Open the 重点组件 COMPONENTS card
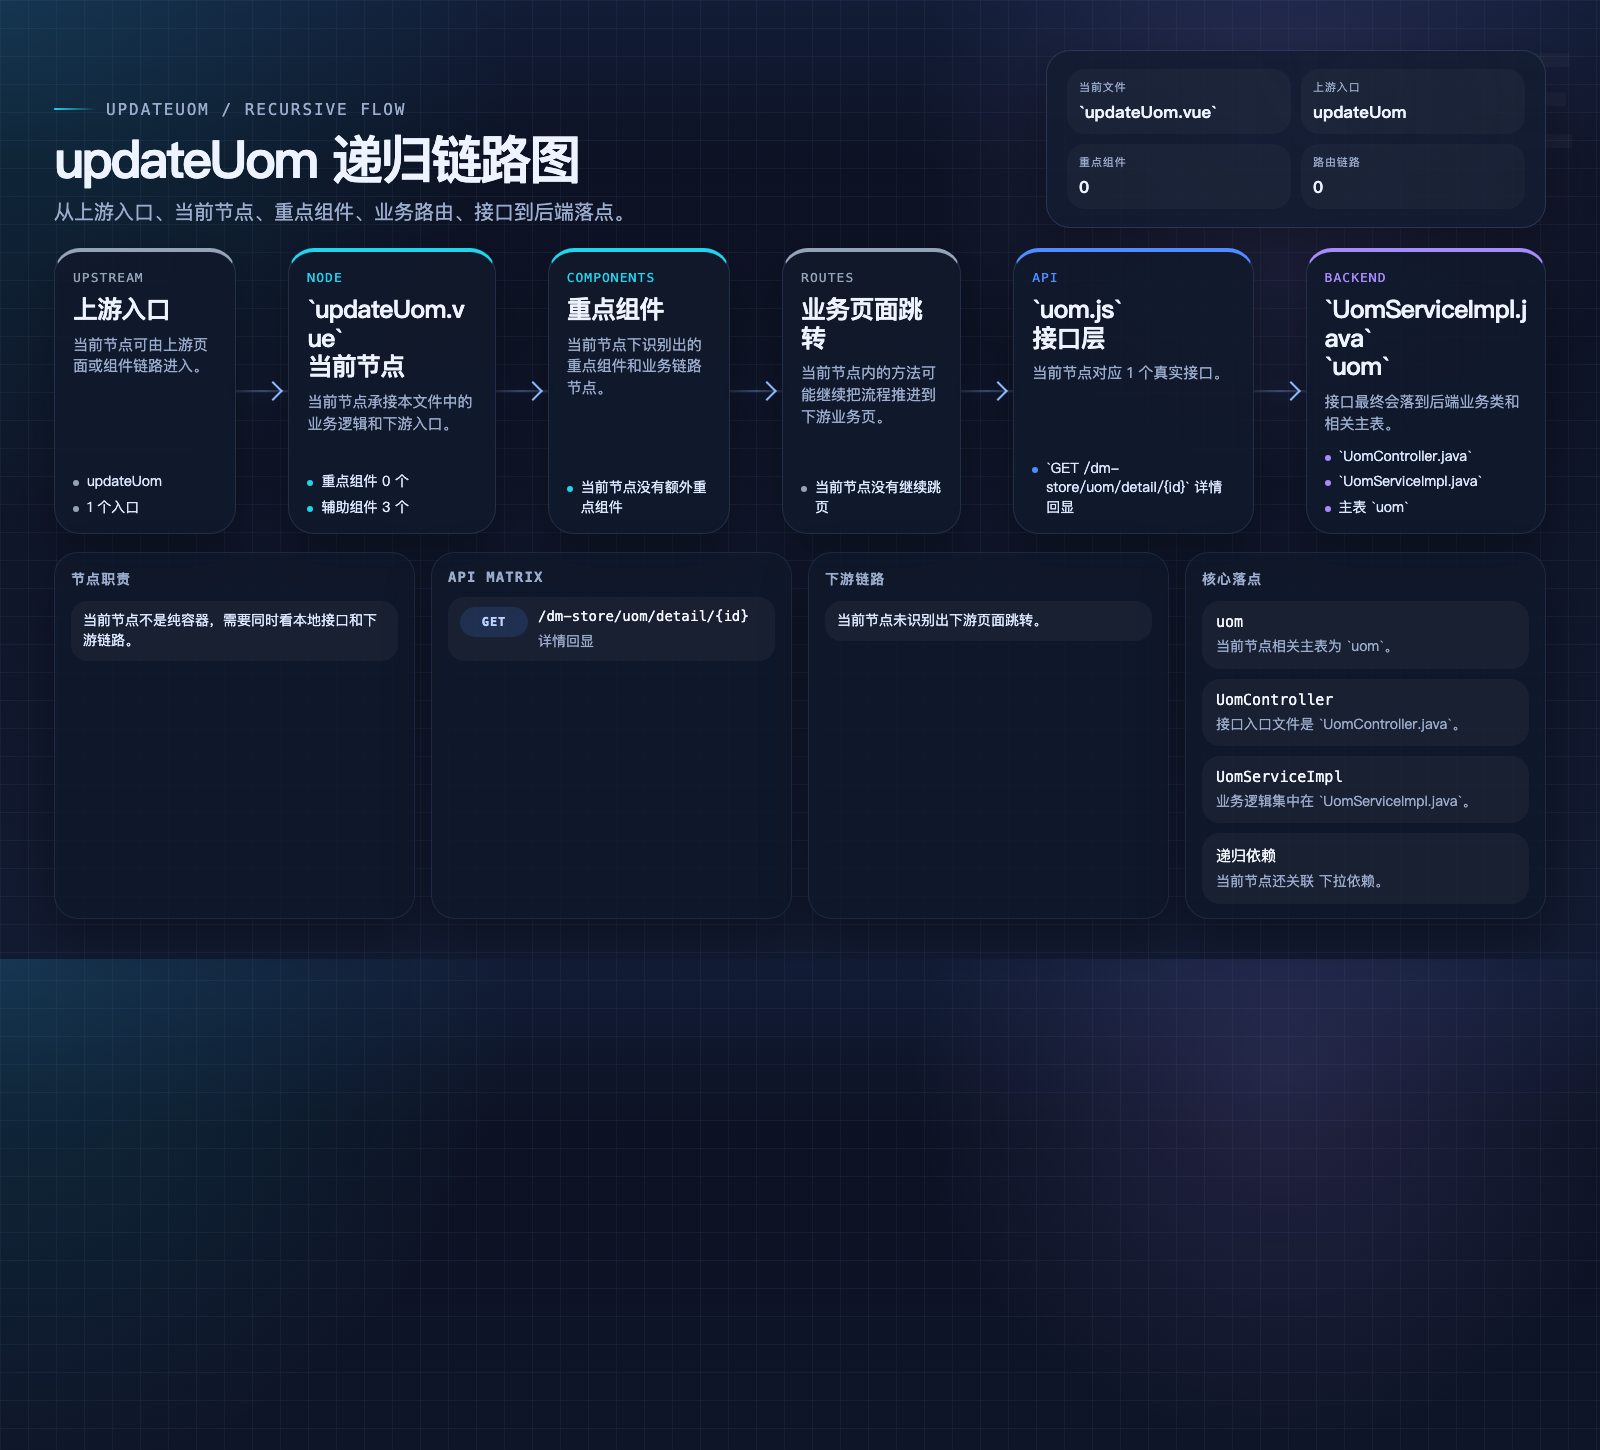The width and height of the screenshot is (1600, 1450). pyautogui.click(x=638, y=391)
